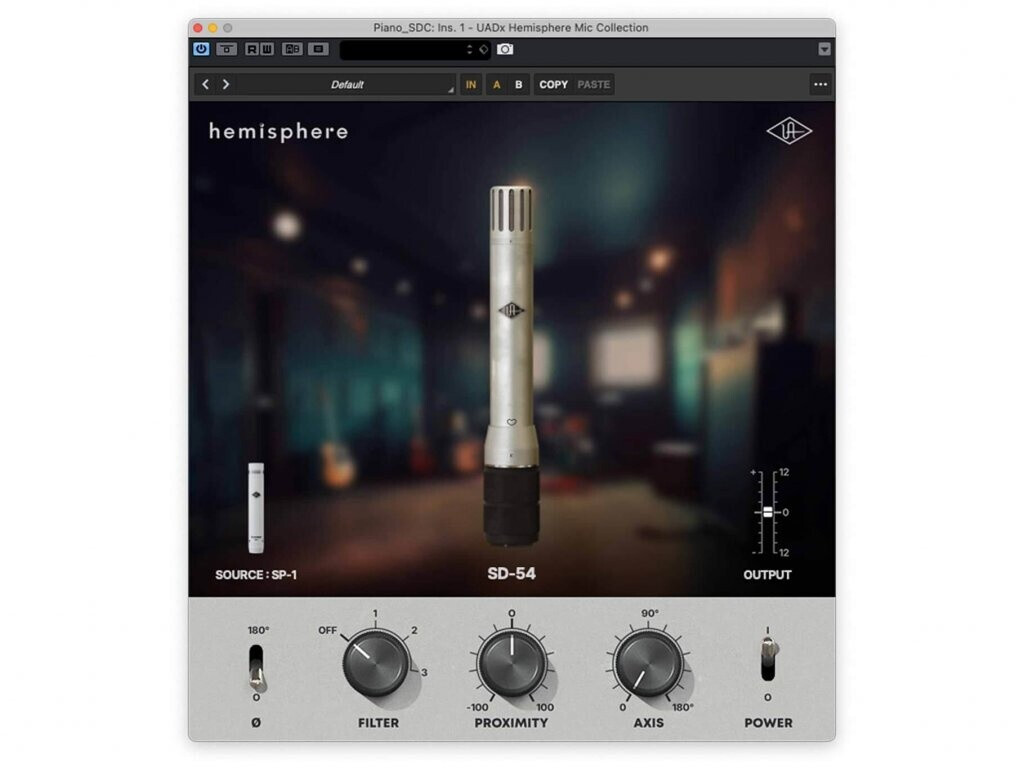Open the Default preset dropdown
This screenshot has height=768, width=1016.
click(347, 85)
